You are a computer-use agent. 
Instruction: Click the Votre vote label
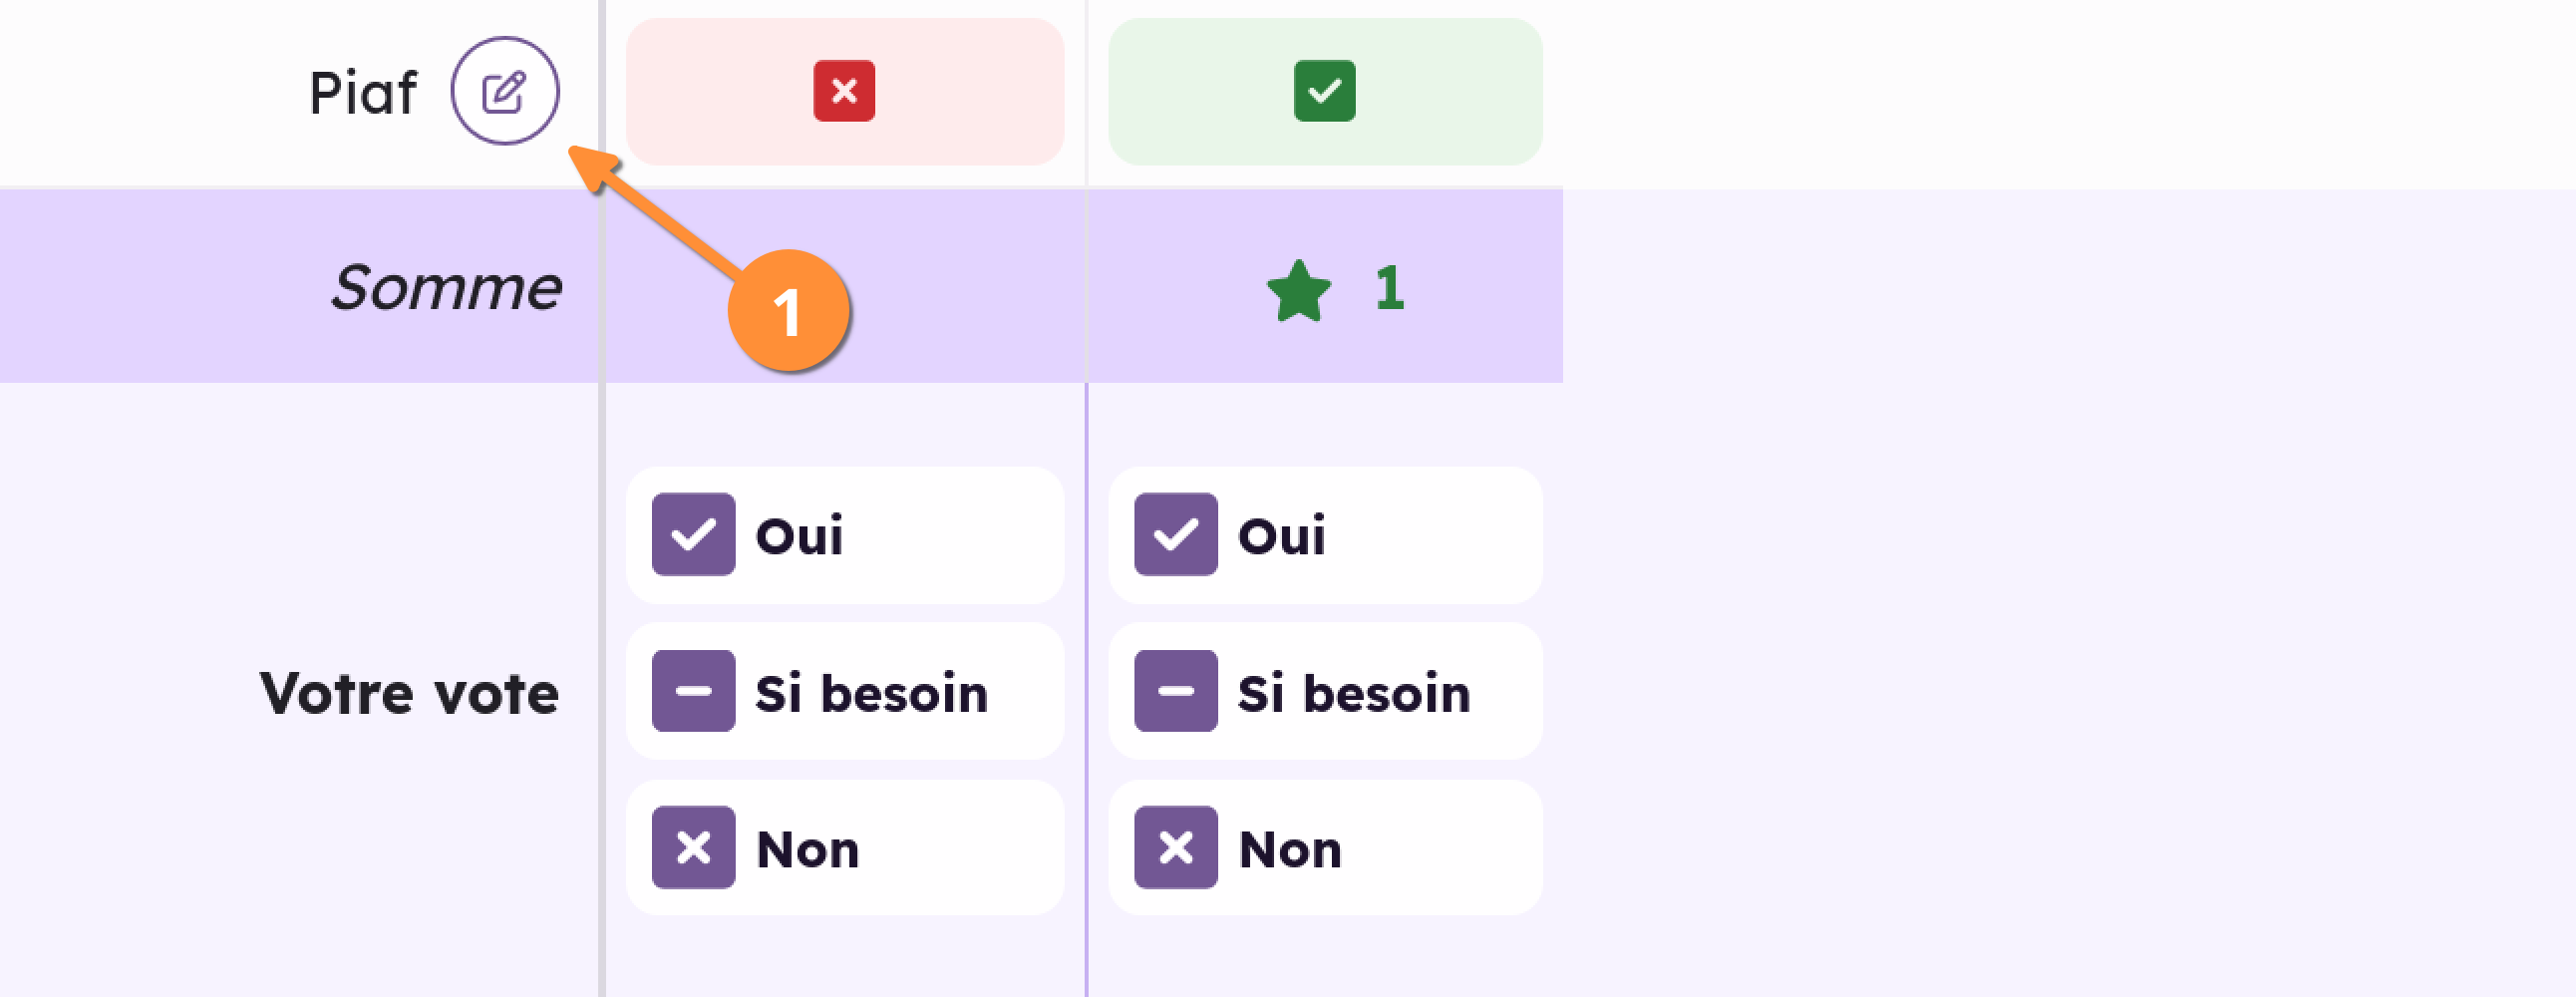pyautogui.click(x=409, y=693)
